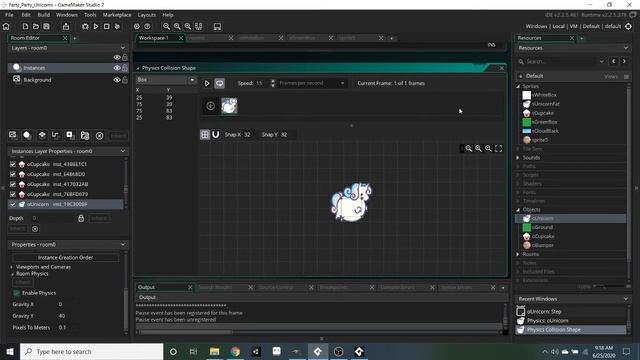640x360 pixels.
Task: Open the Frames per second dropdown
Action: [x=312, y=83]
